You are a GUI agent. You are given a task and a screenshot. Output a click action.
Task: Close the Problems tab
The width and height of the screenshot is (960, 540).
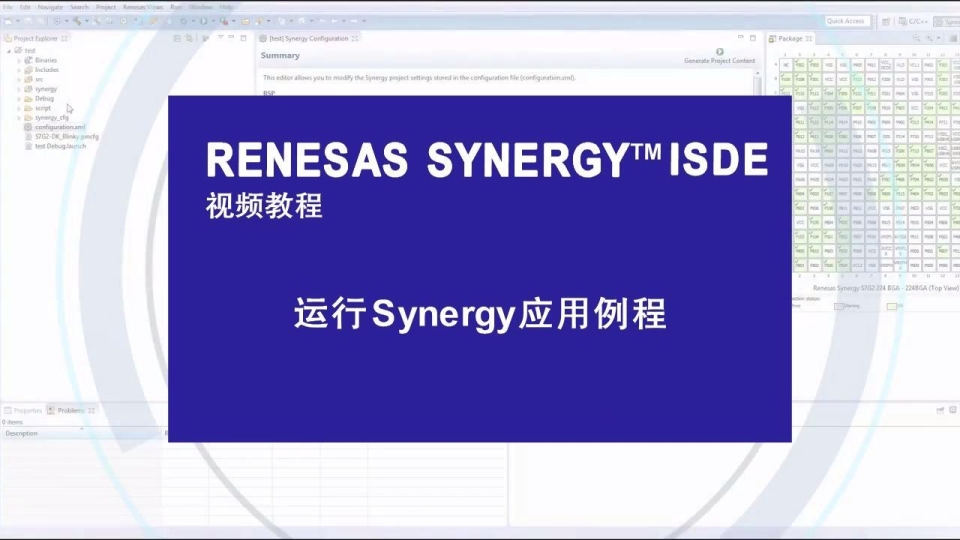(x=91, y=411)
